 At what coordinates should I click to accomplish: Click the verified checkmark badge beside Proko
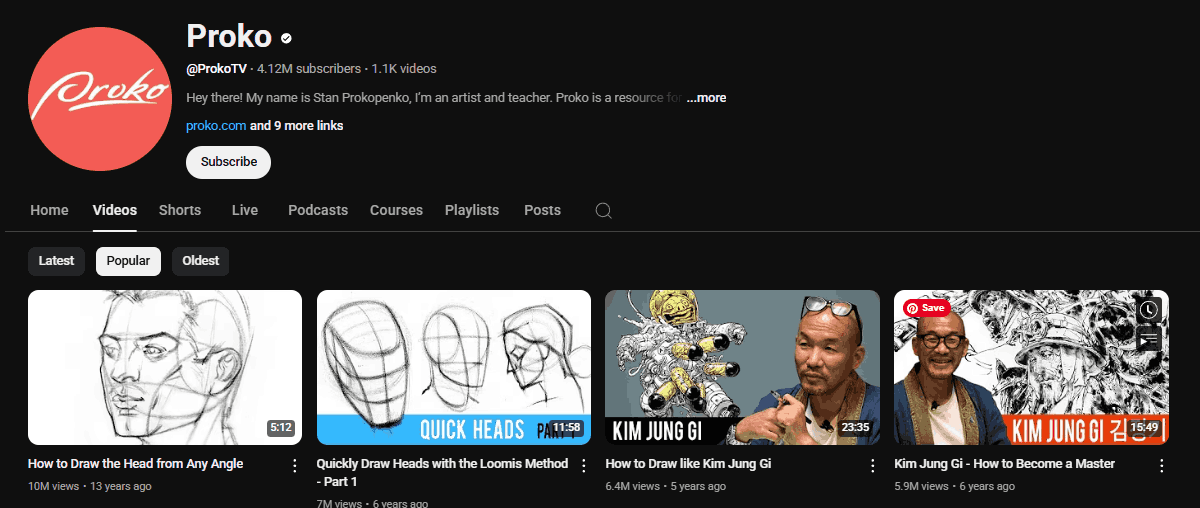(x=287, y=39)
